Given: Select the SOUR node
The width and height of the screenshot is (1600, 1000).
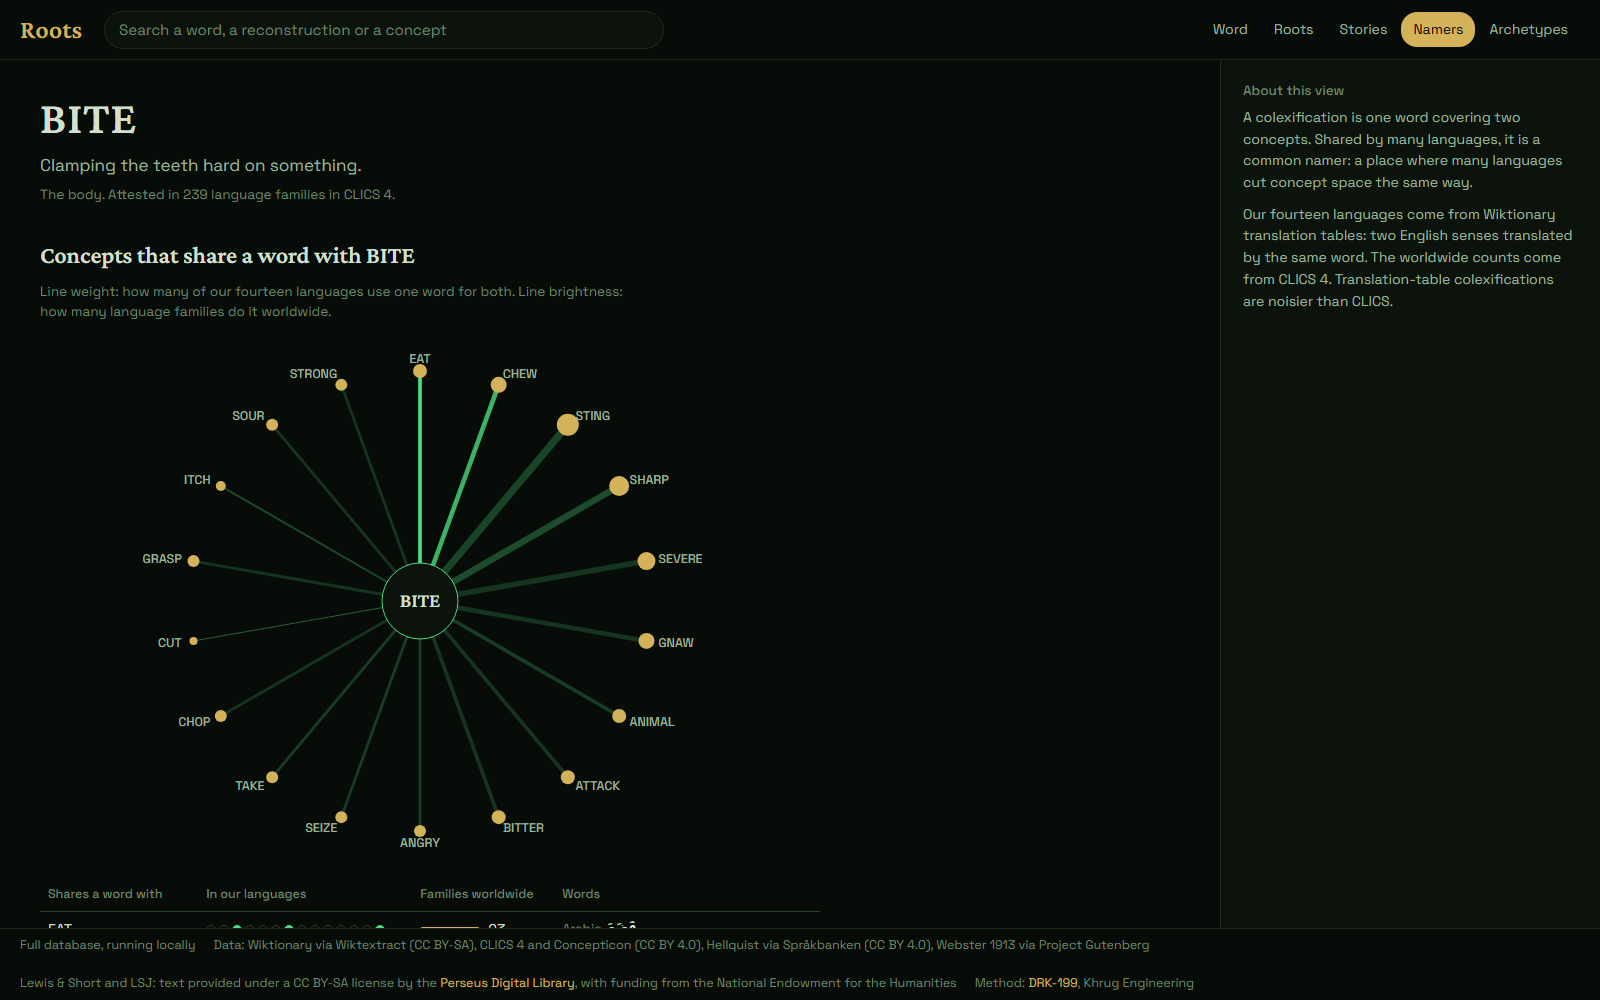Looking at the screenshot, I should tap(272, 425).
